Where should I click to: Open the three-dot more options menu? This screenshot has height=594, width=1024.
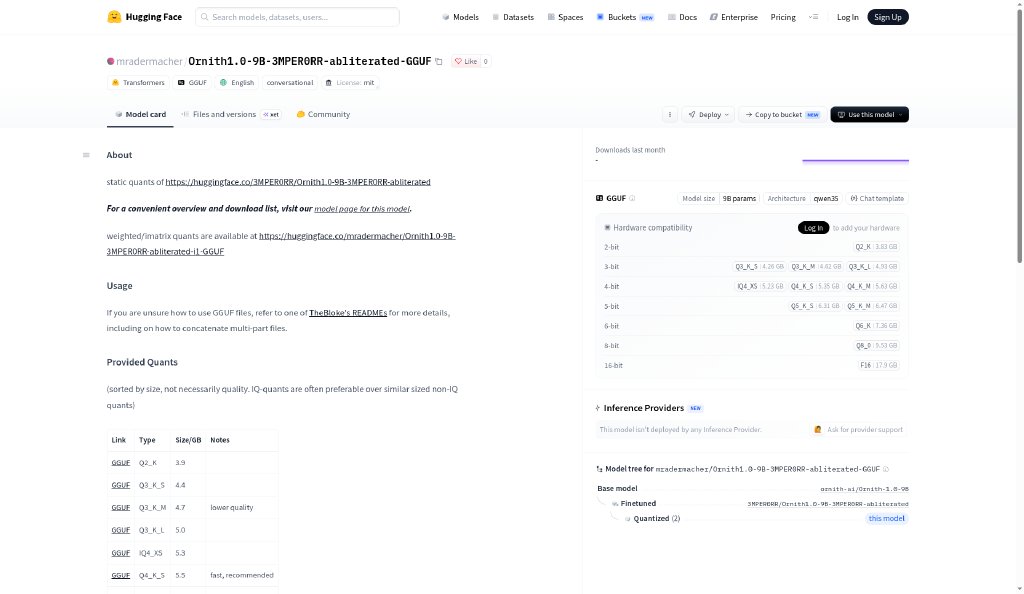[669, 114]
